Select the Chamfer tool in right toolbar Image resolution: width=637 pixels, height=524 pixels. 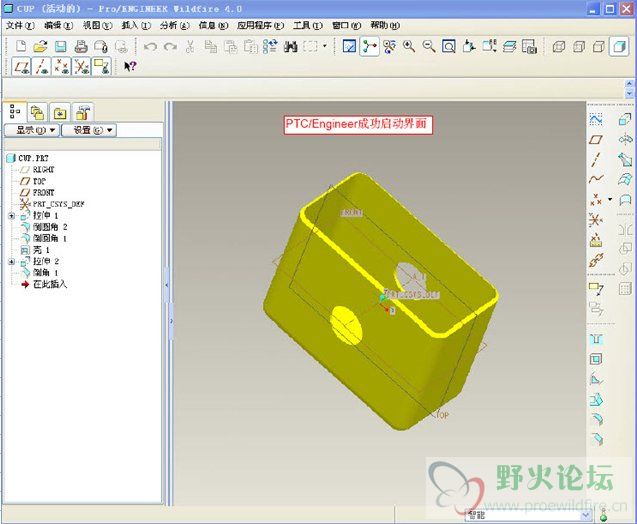[596, 439]
